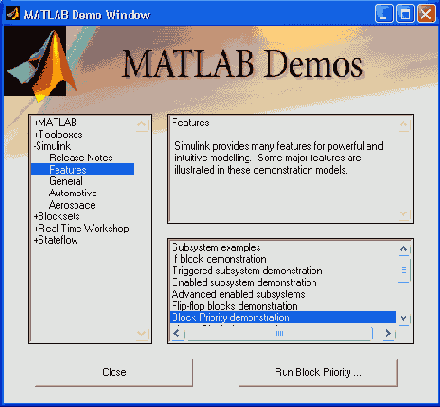The height and width of the screenshot is (407, 440).
Task: Click Close button
Action: click(x=114, y=372)
